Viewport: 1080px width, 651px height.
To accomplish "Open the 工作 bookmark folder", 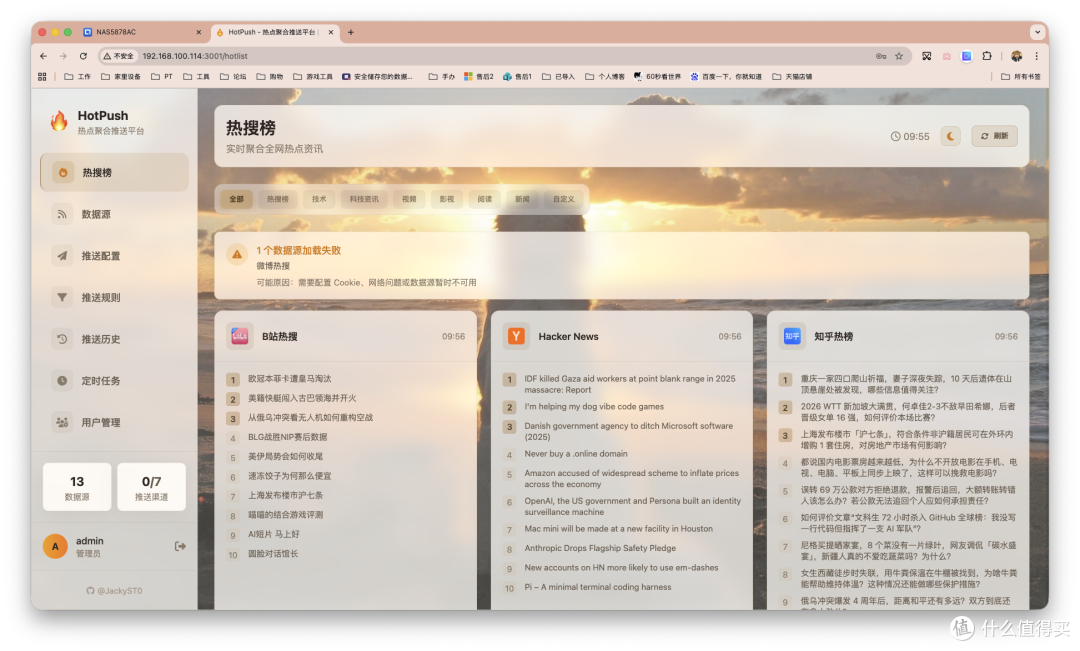I will pyautogui.click(x=77, y=76).
